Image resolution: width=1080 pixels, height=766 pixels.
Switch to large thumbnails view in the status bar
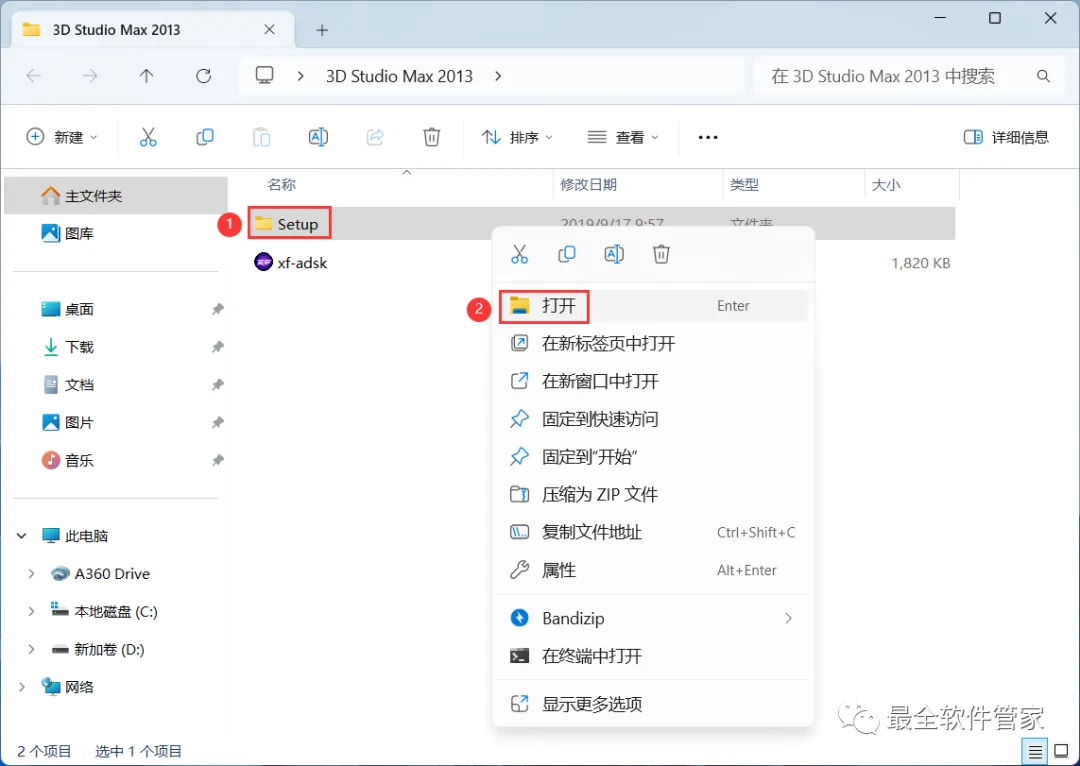[x=1061, y=752]
